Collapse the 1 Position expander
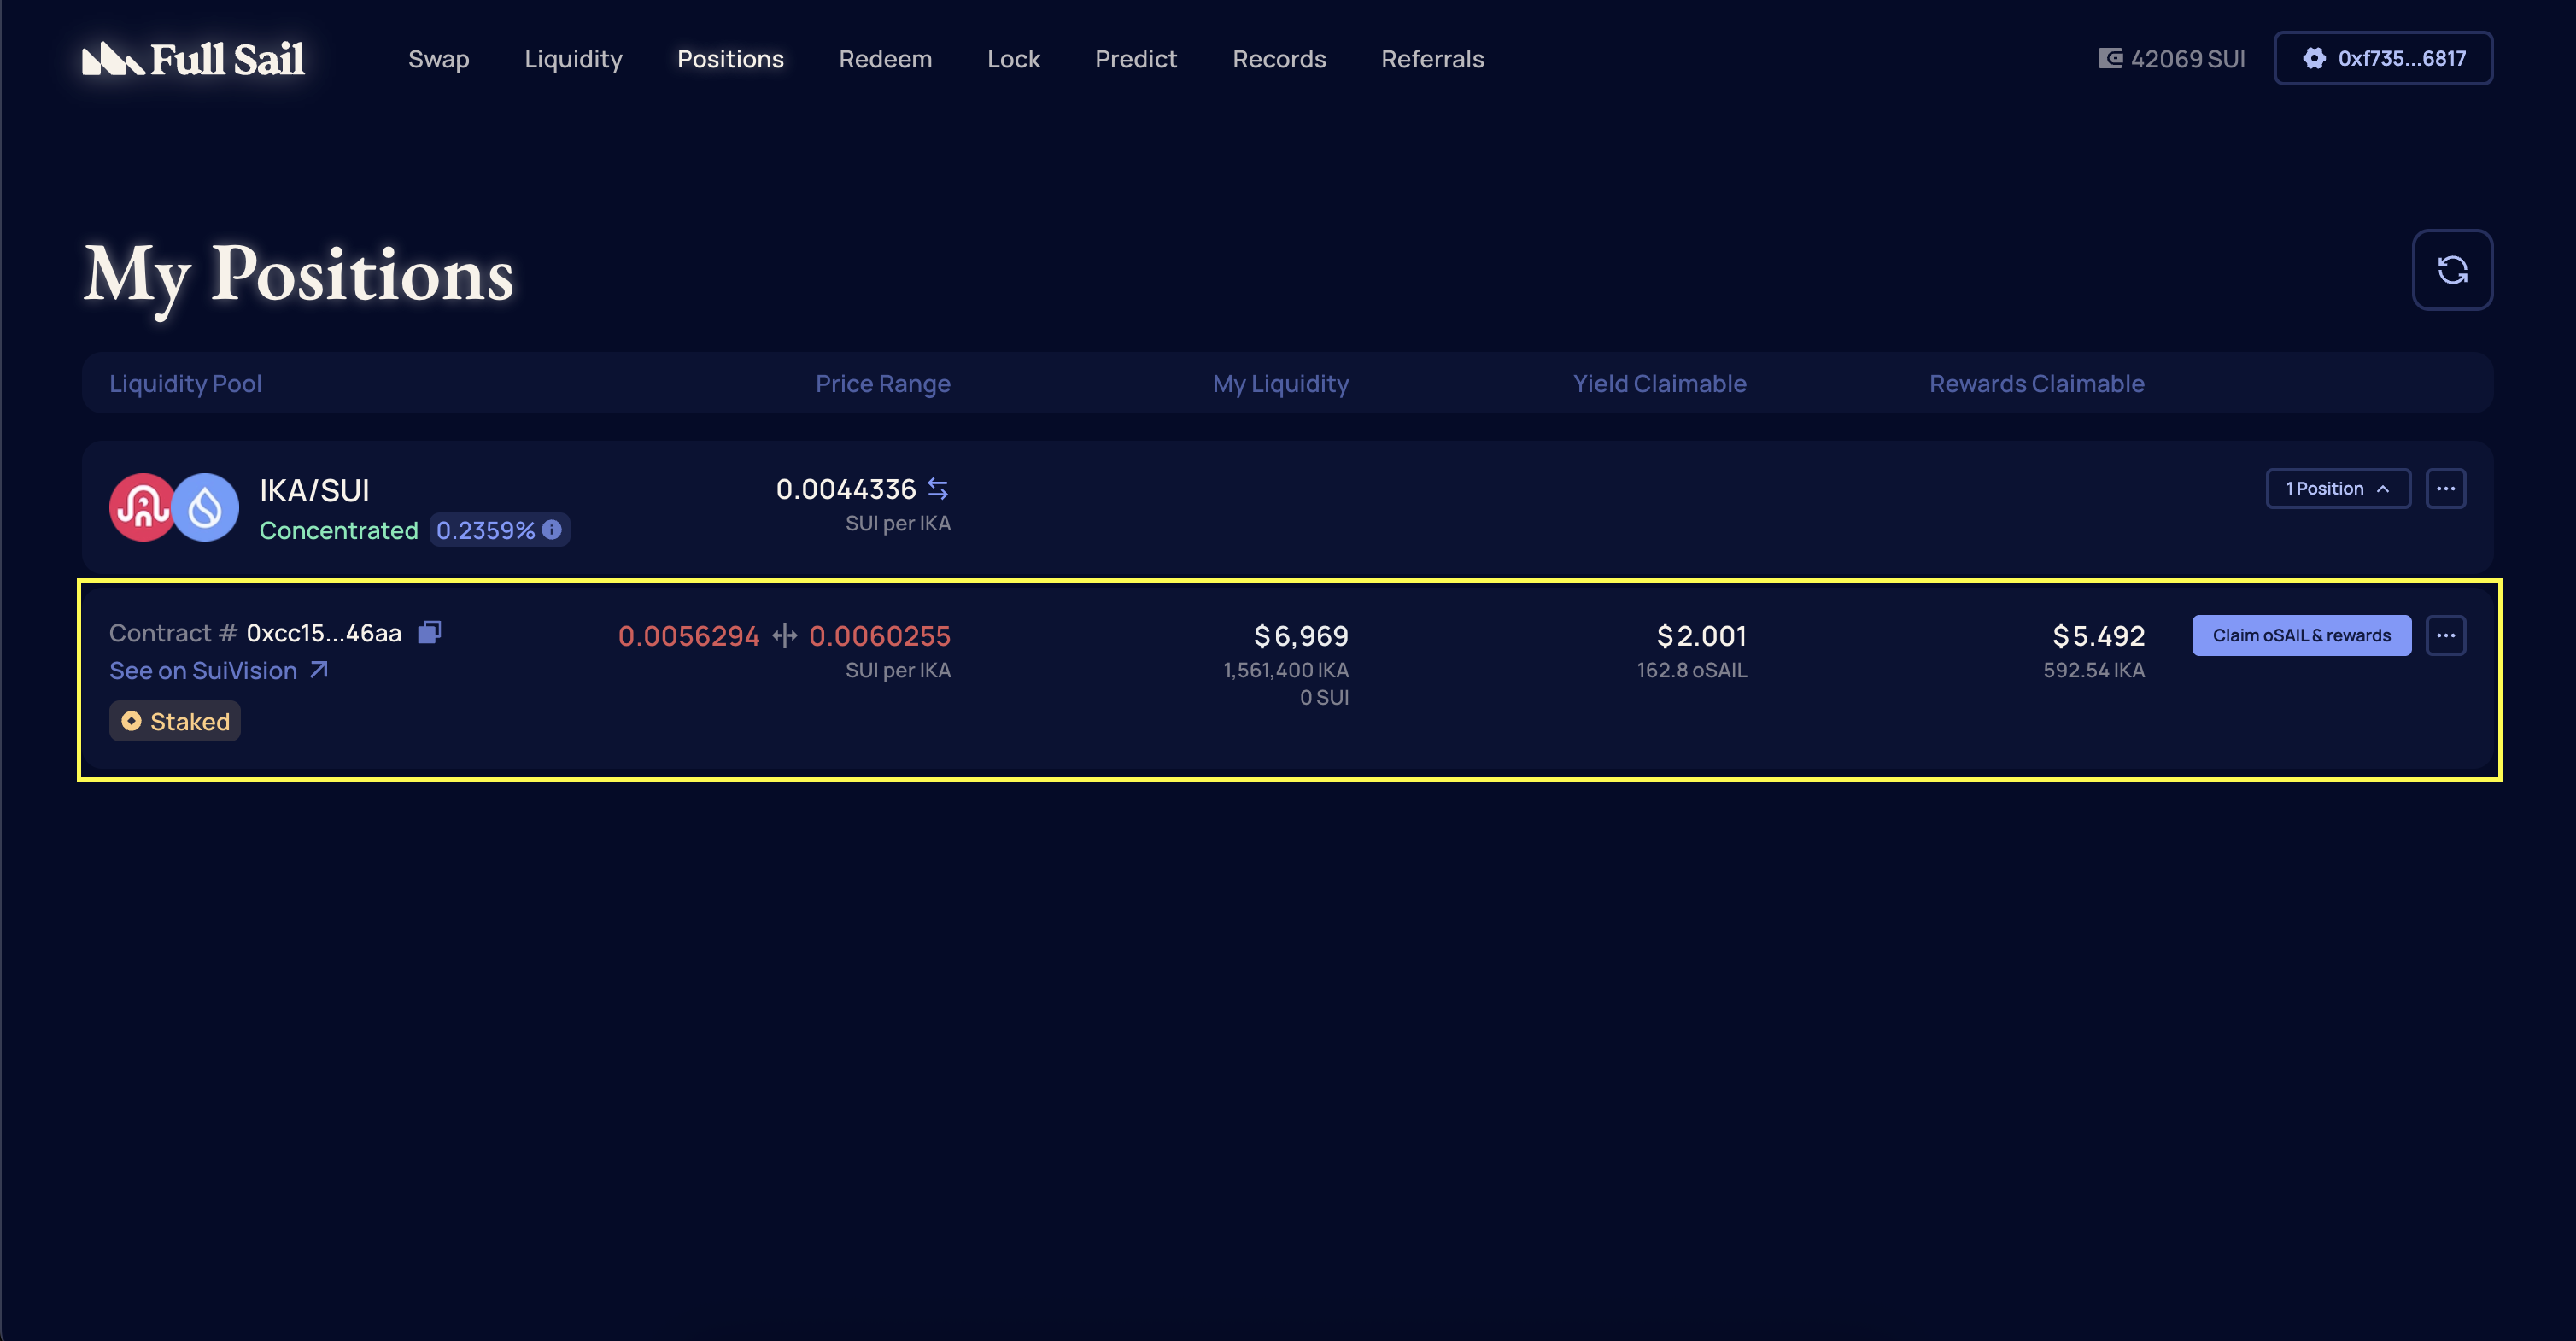The image size is (2576, 1341). point(2338,488)
